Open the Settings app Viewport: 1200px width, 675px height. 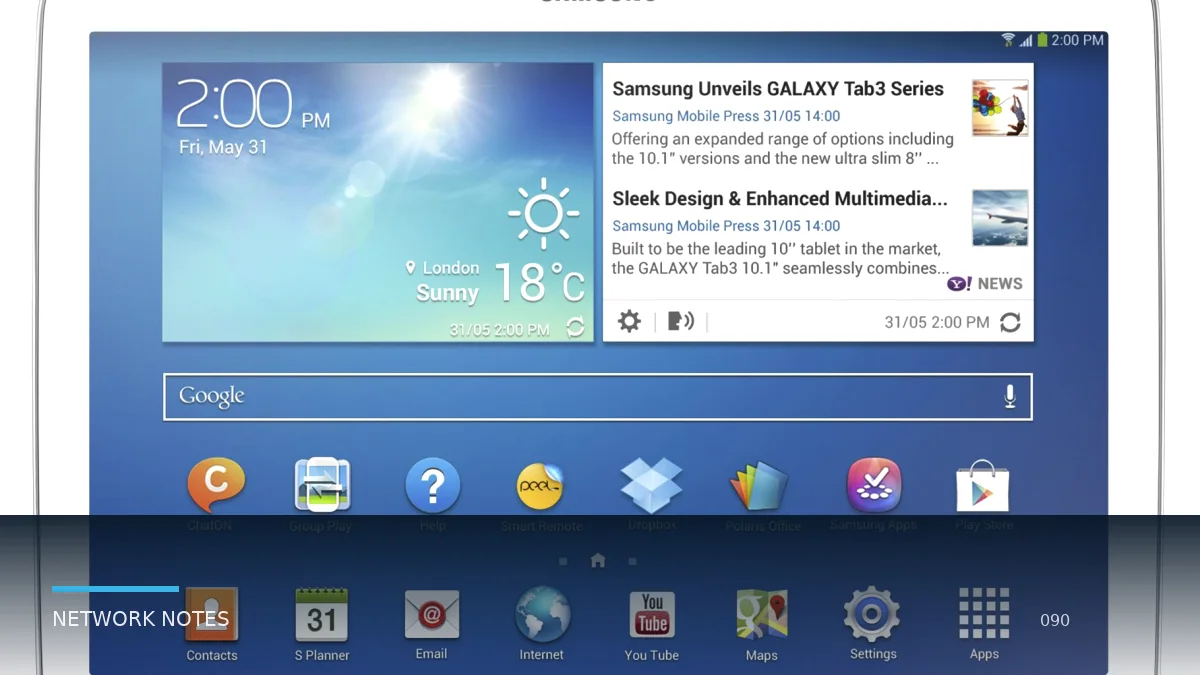coord(872,614)
